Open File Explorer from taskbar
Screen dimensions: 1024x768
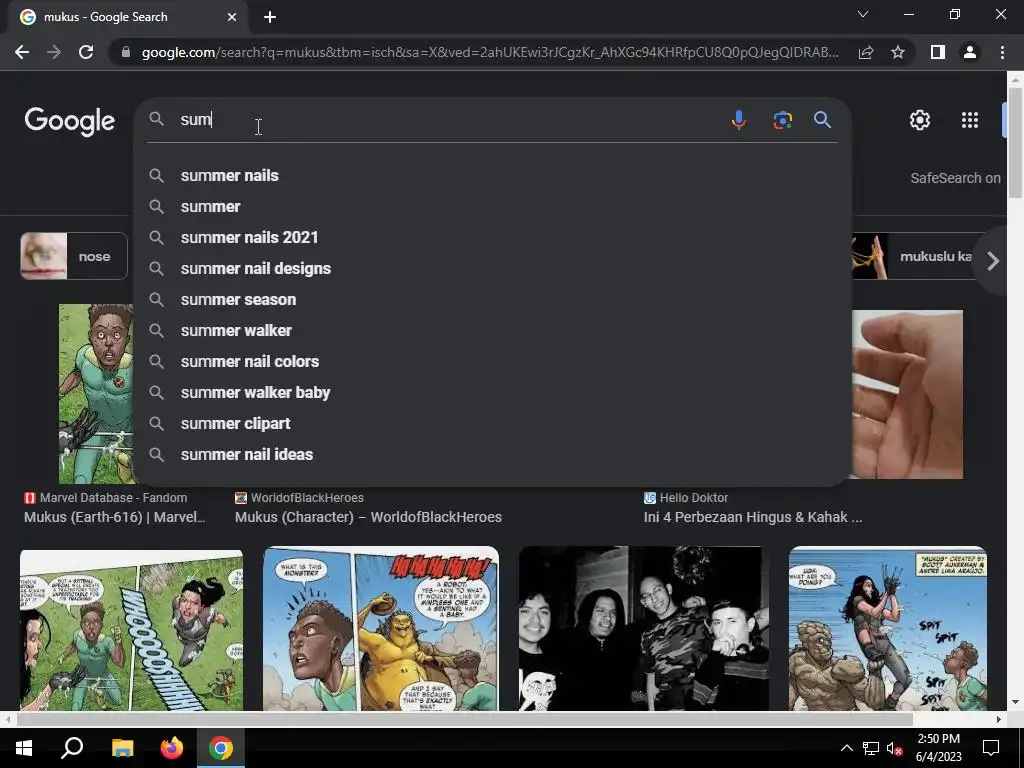click(122, 748)
